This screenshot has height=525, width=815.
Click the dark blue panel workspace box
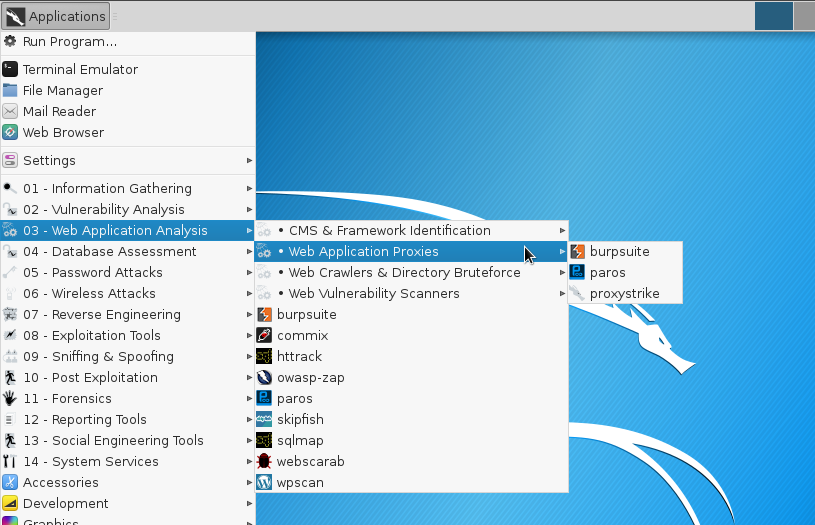click(774, 16)
